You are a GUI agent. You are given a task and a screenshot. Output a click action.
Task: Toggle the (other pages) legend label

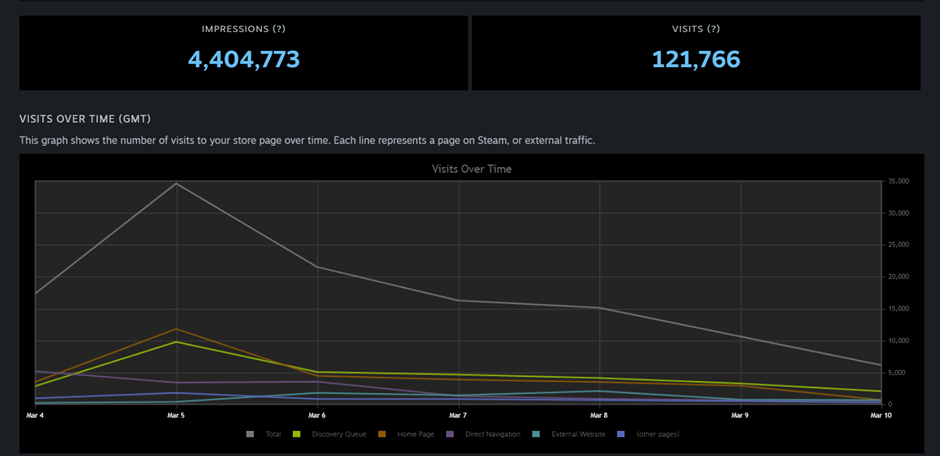tap(657, 434)
